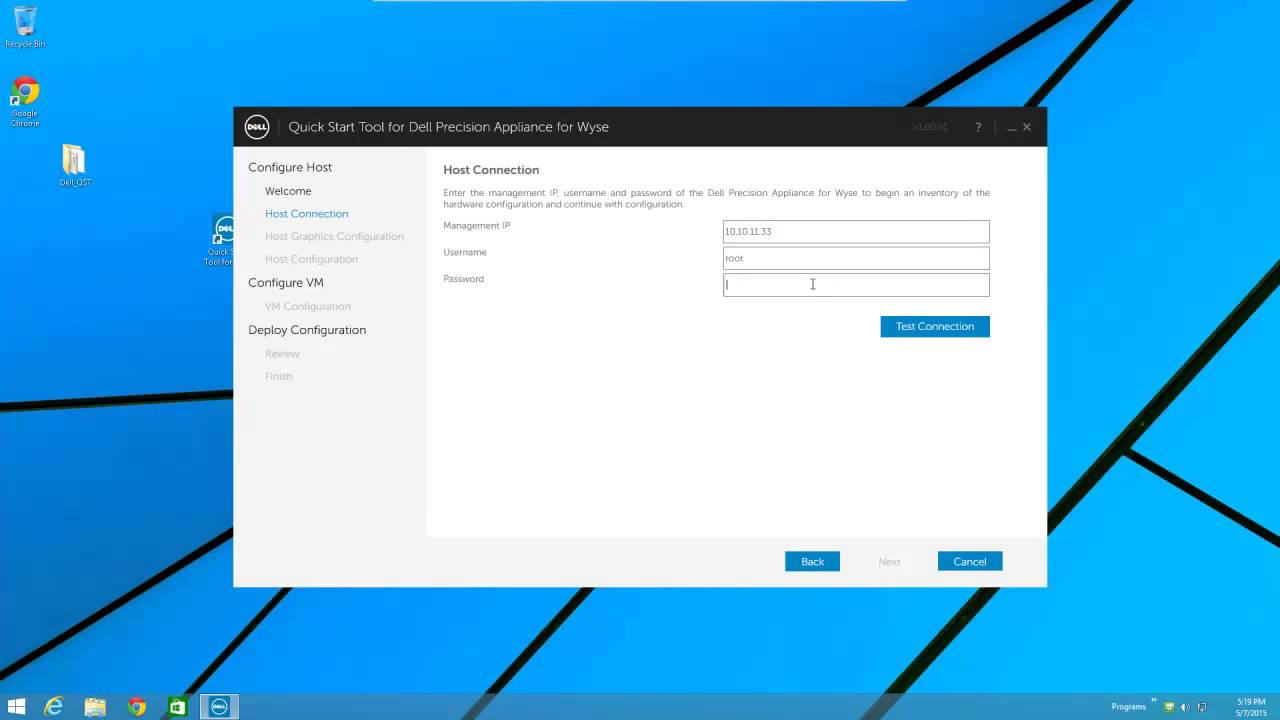Go to the Welcome step
1280x720 pixels.
point(288,191)
